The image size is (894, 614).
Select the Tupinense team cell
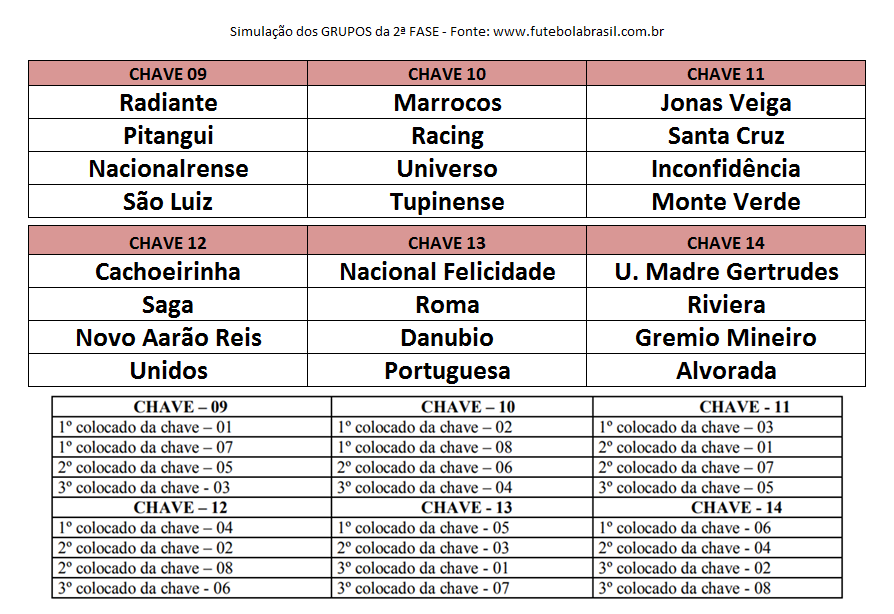447,201
